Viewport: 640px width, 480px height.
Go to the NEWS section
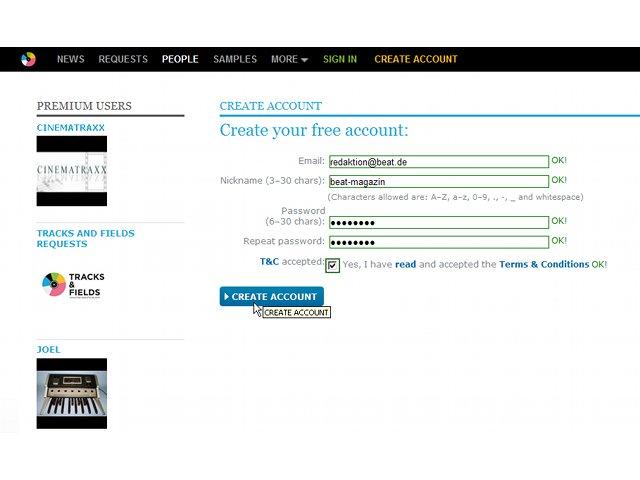coord(71,59)
